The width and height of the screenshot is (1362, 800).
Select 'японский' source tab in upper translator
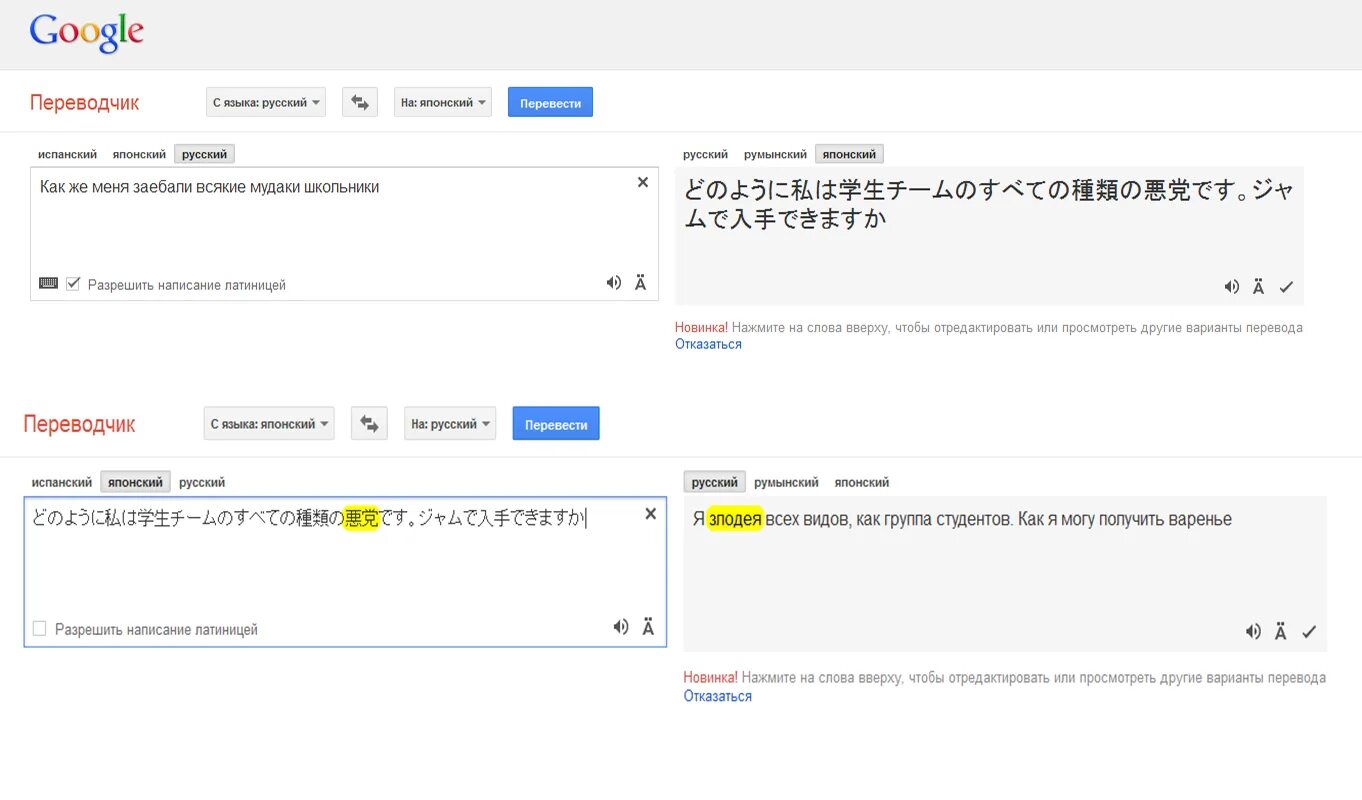[139, 155]
